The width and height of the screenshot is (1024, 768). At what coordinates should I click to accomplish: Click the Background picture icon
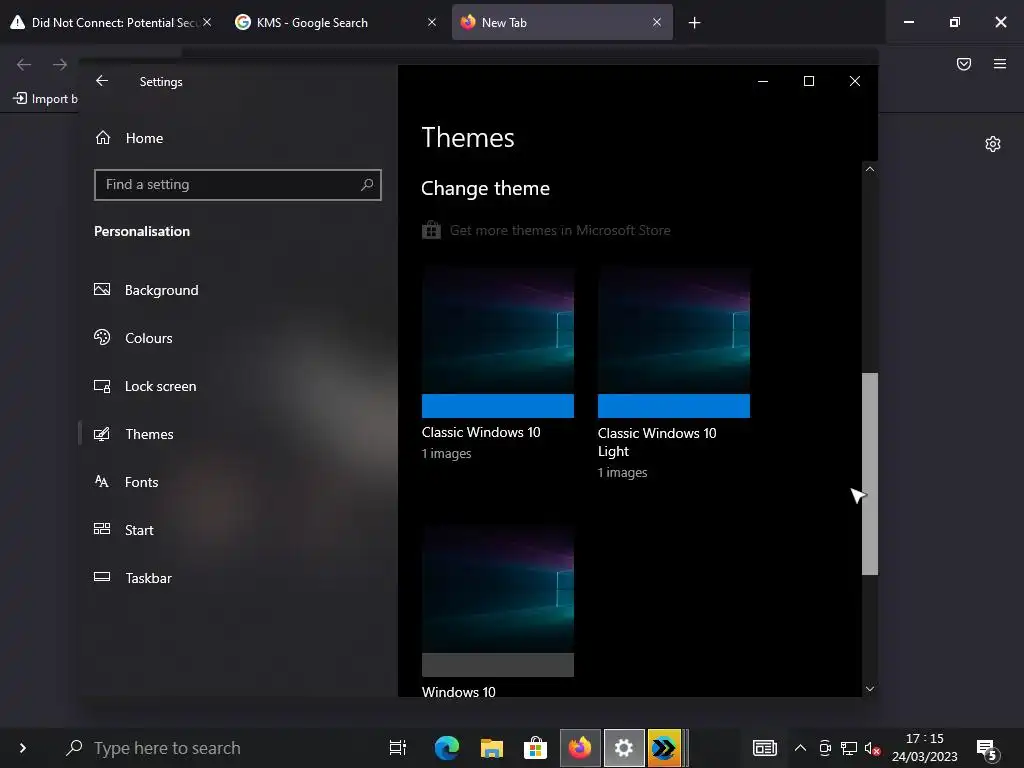[102, 289]
